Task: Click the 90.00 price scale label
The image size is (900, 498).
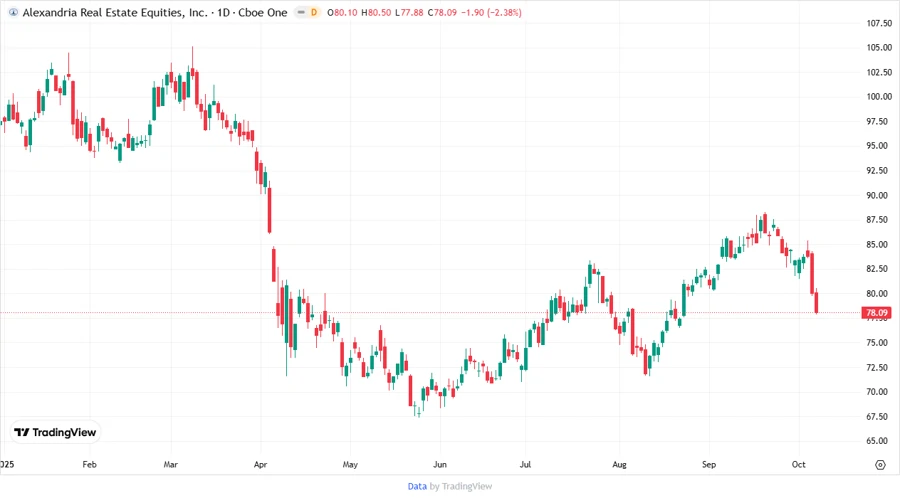Action: point(876,196)
